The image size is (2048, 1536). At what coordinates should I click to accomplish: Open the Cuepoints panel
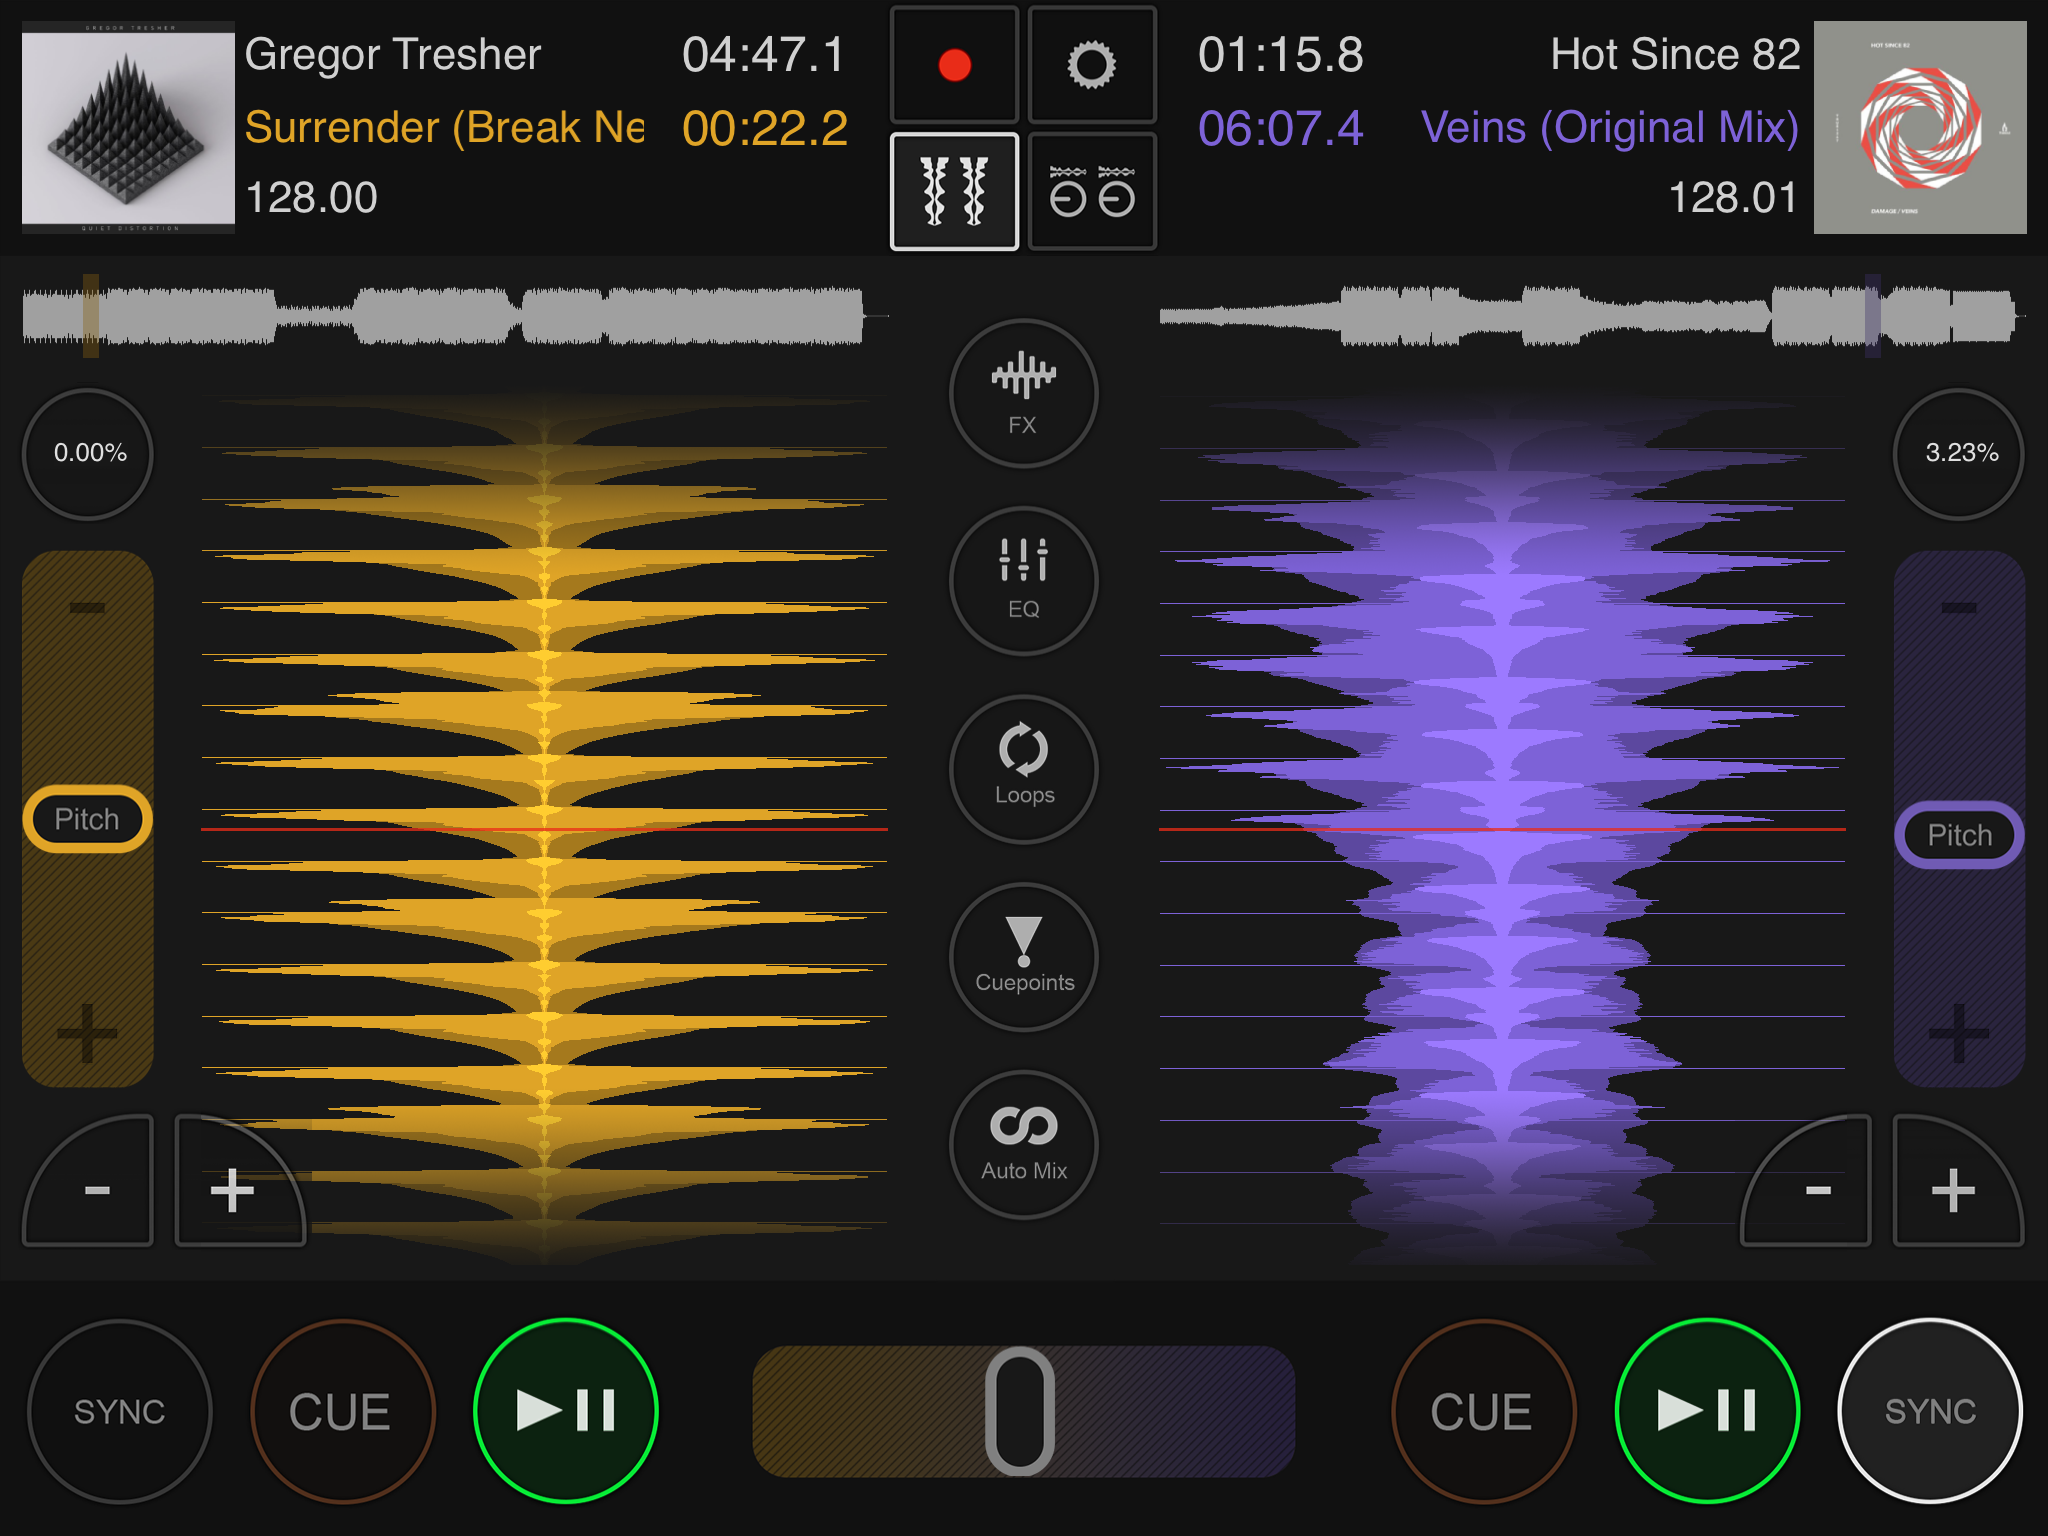1022,957
